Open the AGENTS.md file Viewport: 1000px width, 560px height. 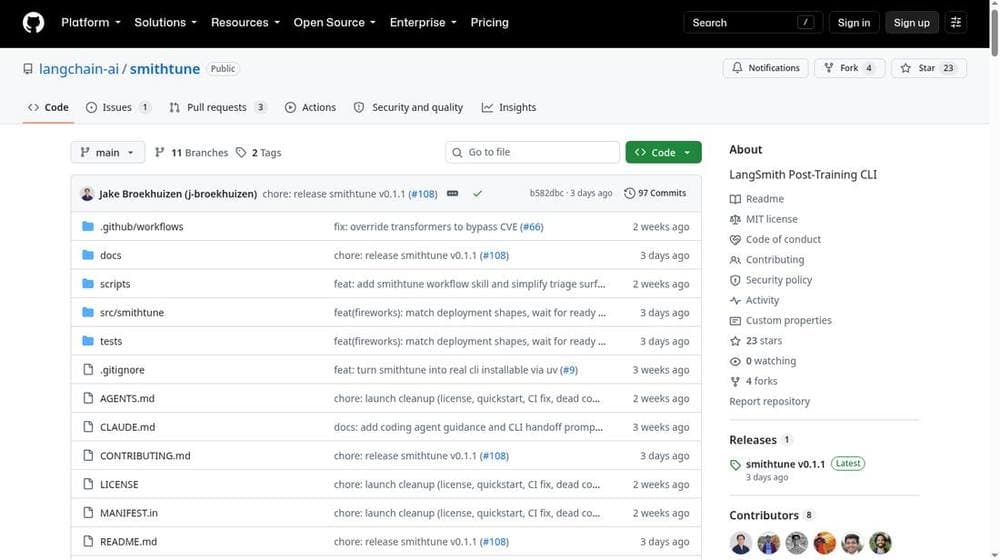[127, 398]
